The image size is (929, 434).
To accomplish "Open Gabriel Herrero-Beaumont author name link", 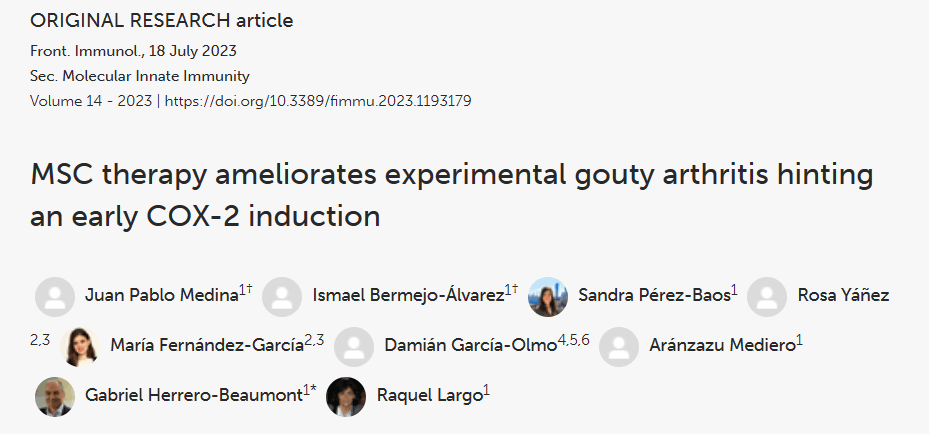I will tap(193, 396).
